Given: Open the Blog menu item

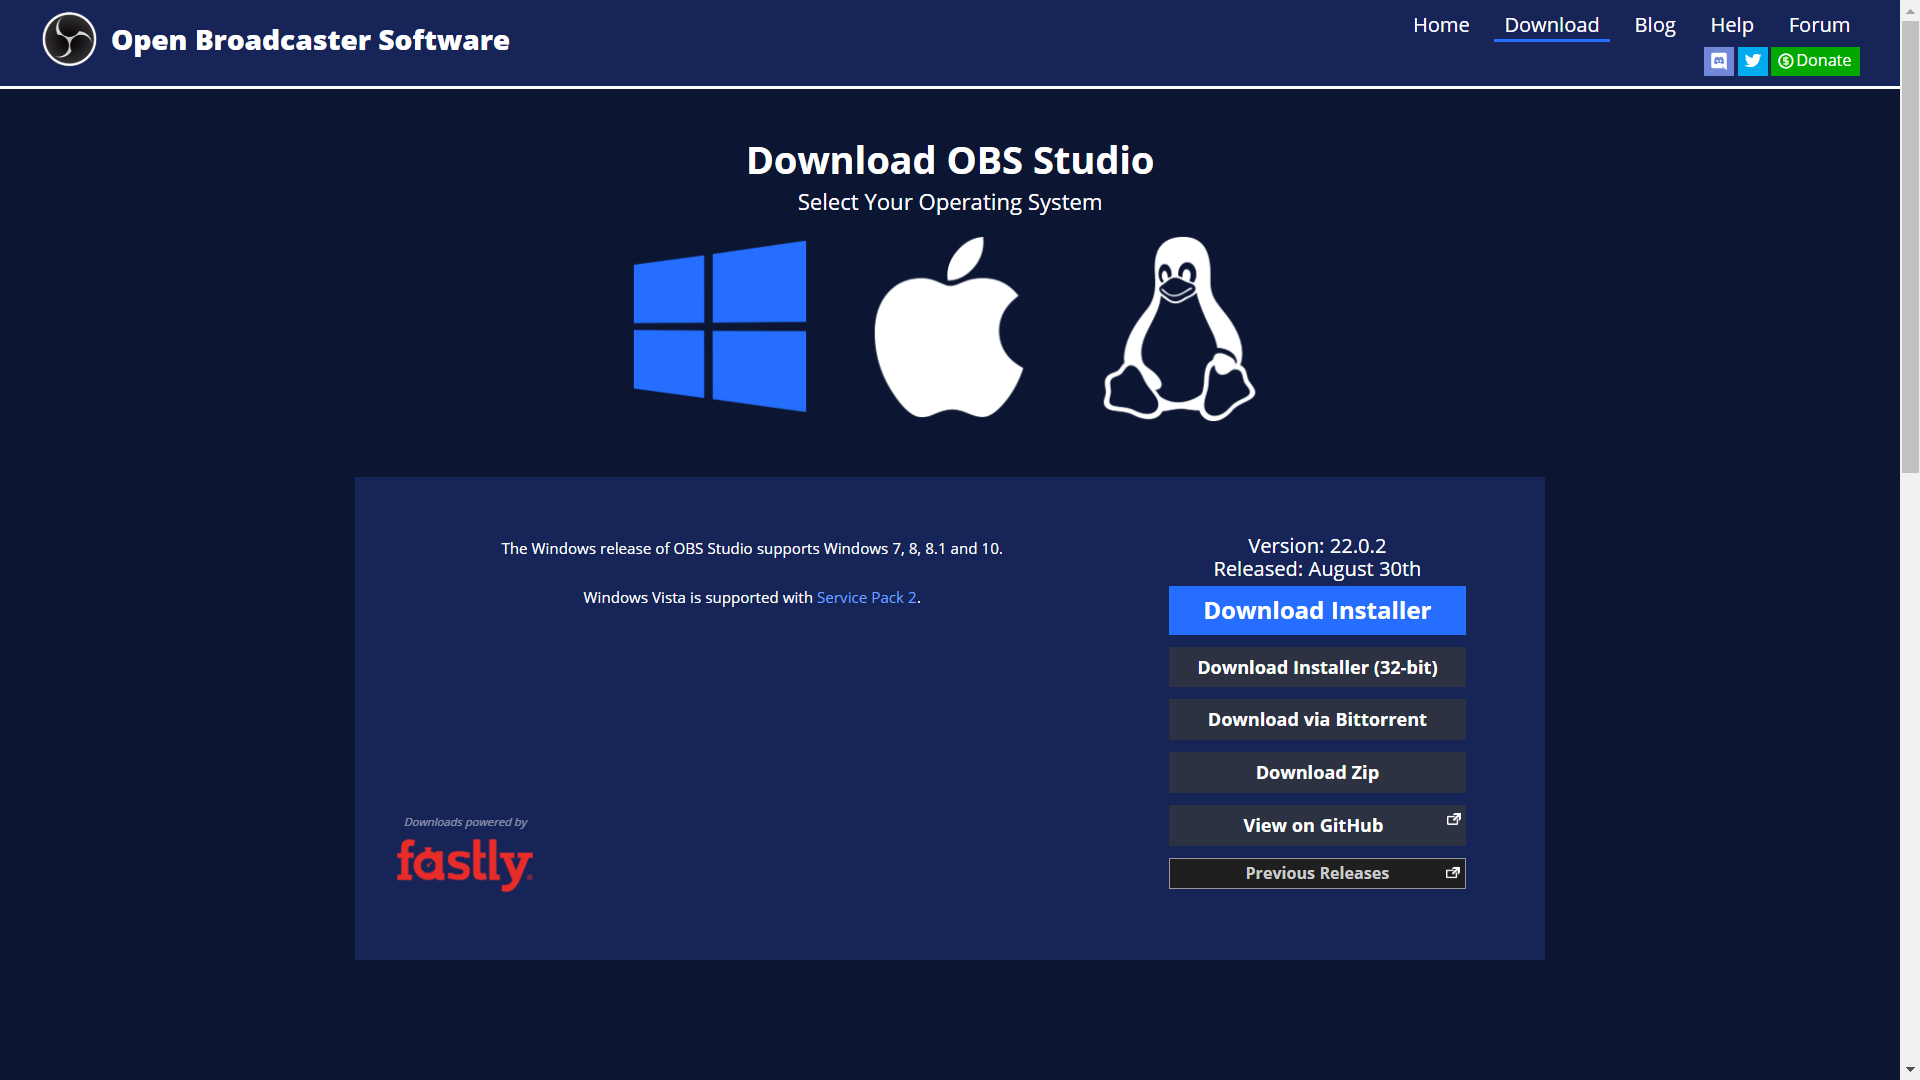Looking at the screenshot, I should 1654,25.
